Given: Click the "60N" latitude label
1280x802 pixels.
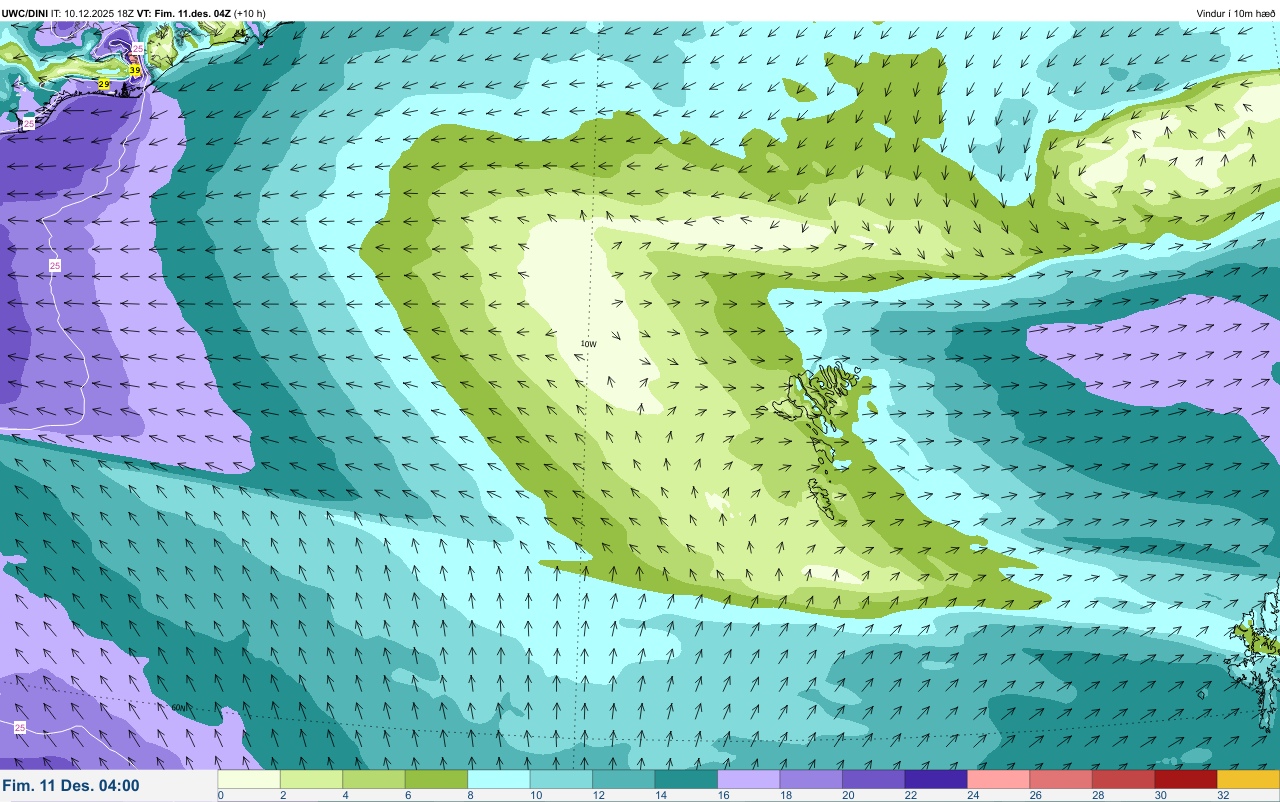Looking at the screenshot, I should click(178, 707).
